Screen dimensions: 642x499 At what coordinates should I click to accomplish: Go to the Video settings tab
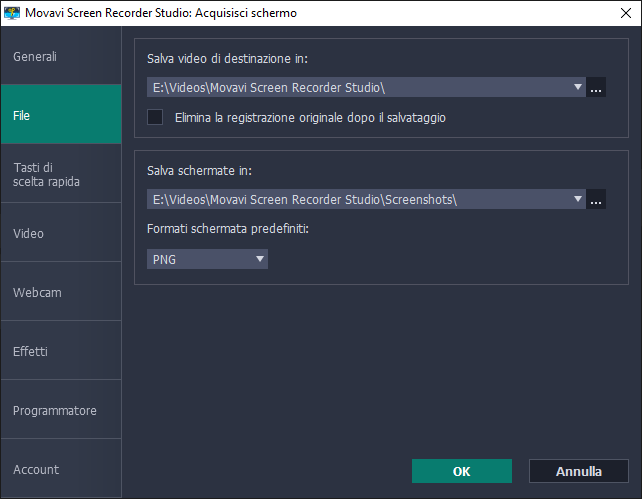click(61, 233)
